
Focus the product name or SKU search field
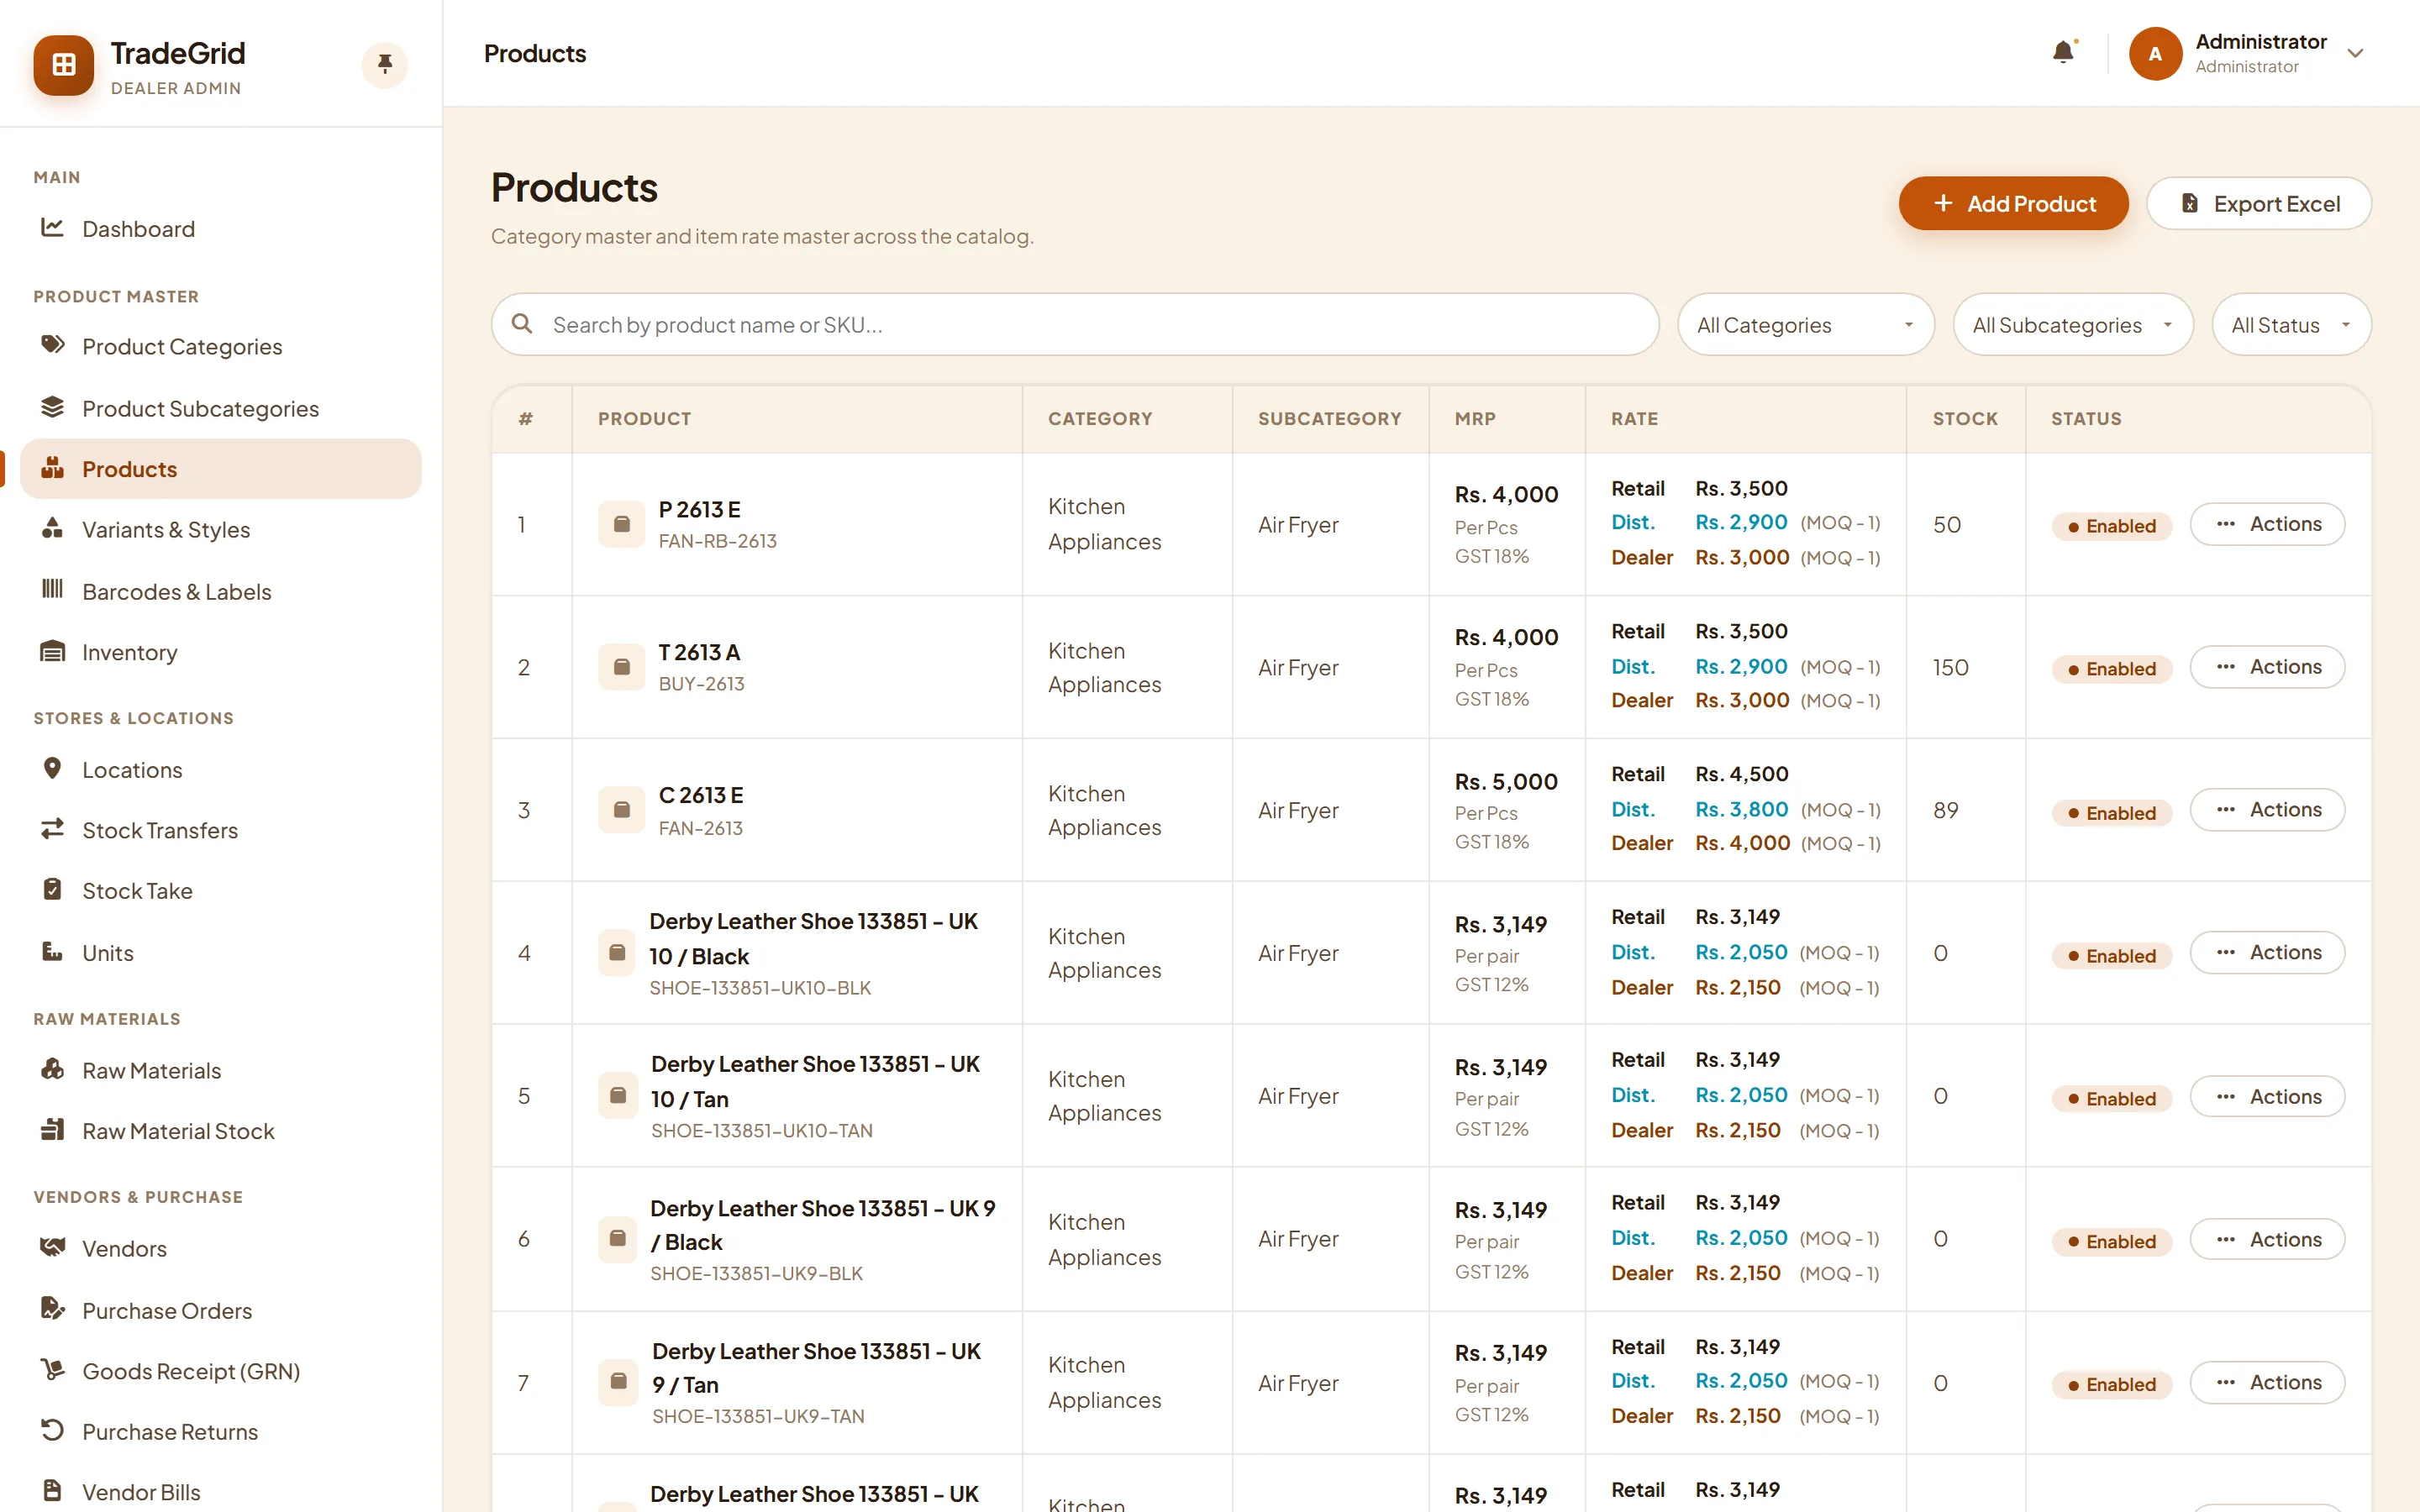(1075, 324)
